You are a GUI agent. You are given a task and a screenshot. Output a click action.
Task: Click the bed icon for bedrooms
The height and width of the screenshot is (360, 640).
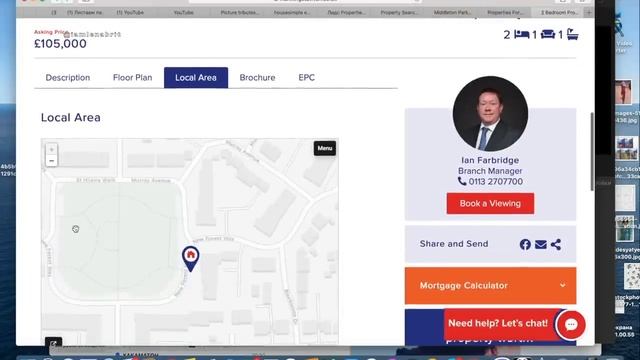click(522, 34)
